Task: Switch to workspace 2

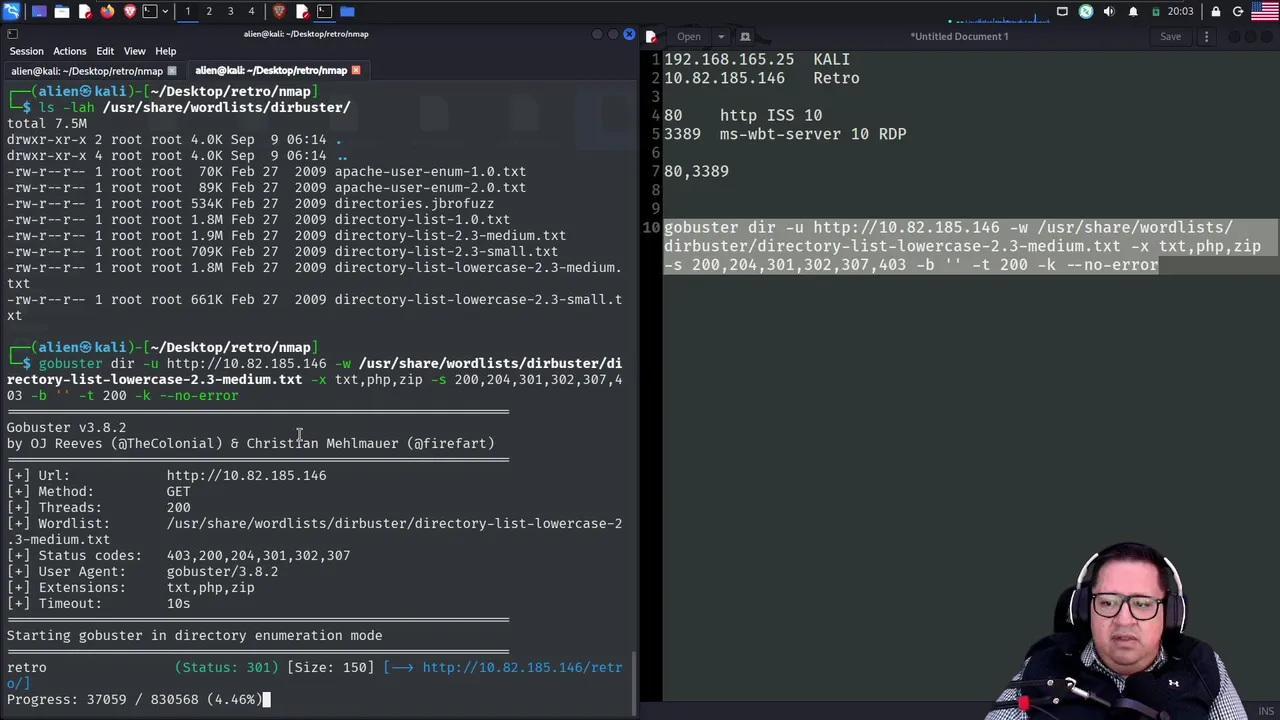Action: (x=209, y=11)
